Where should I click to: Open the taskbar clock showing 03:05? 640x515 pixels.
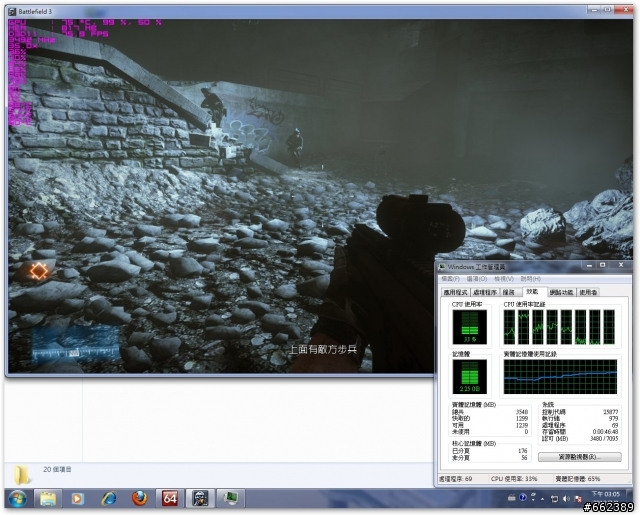[x=606, y=494]
